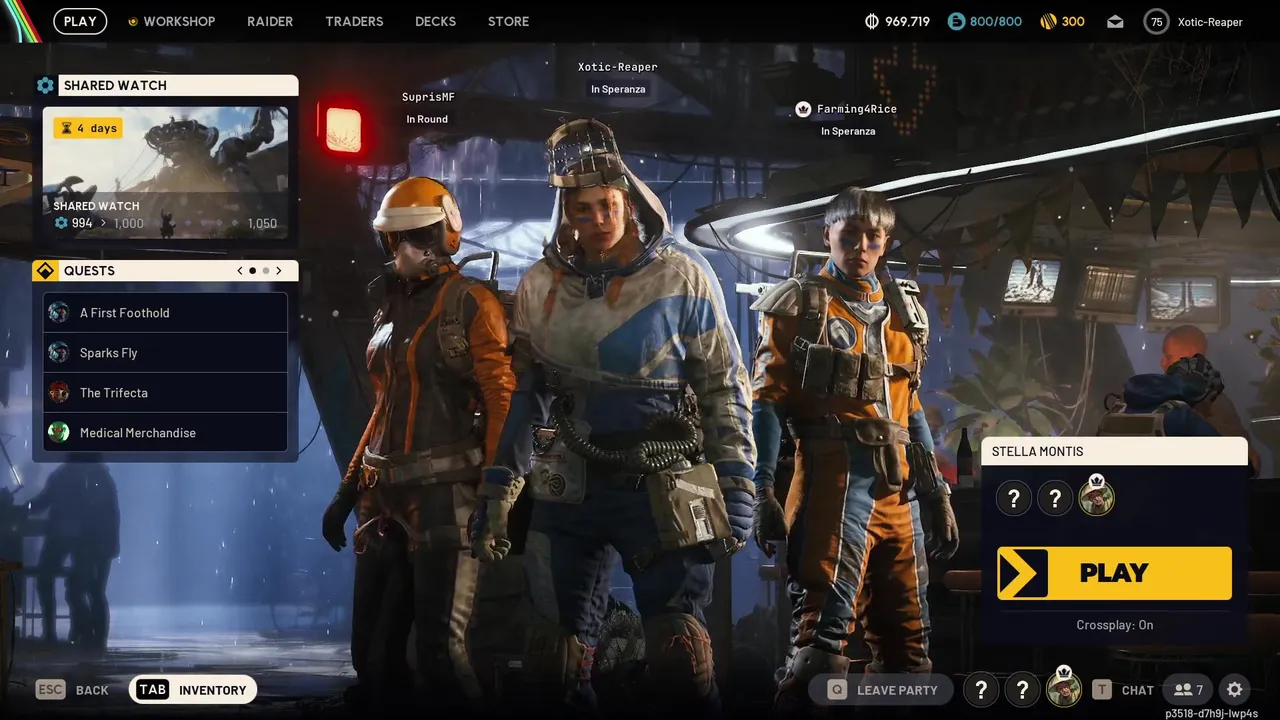
Task: Go to previous quests page arrow
Action: (240, 271)
